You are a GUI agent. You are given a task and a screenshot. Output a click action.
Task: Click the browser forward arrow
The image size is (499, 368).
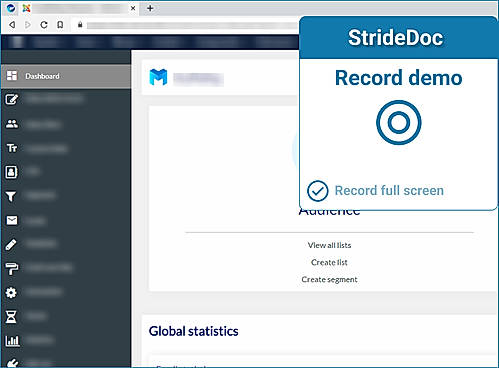pyautogui.click(x=28, y=24)
